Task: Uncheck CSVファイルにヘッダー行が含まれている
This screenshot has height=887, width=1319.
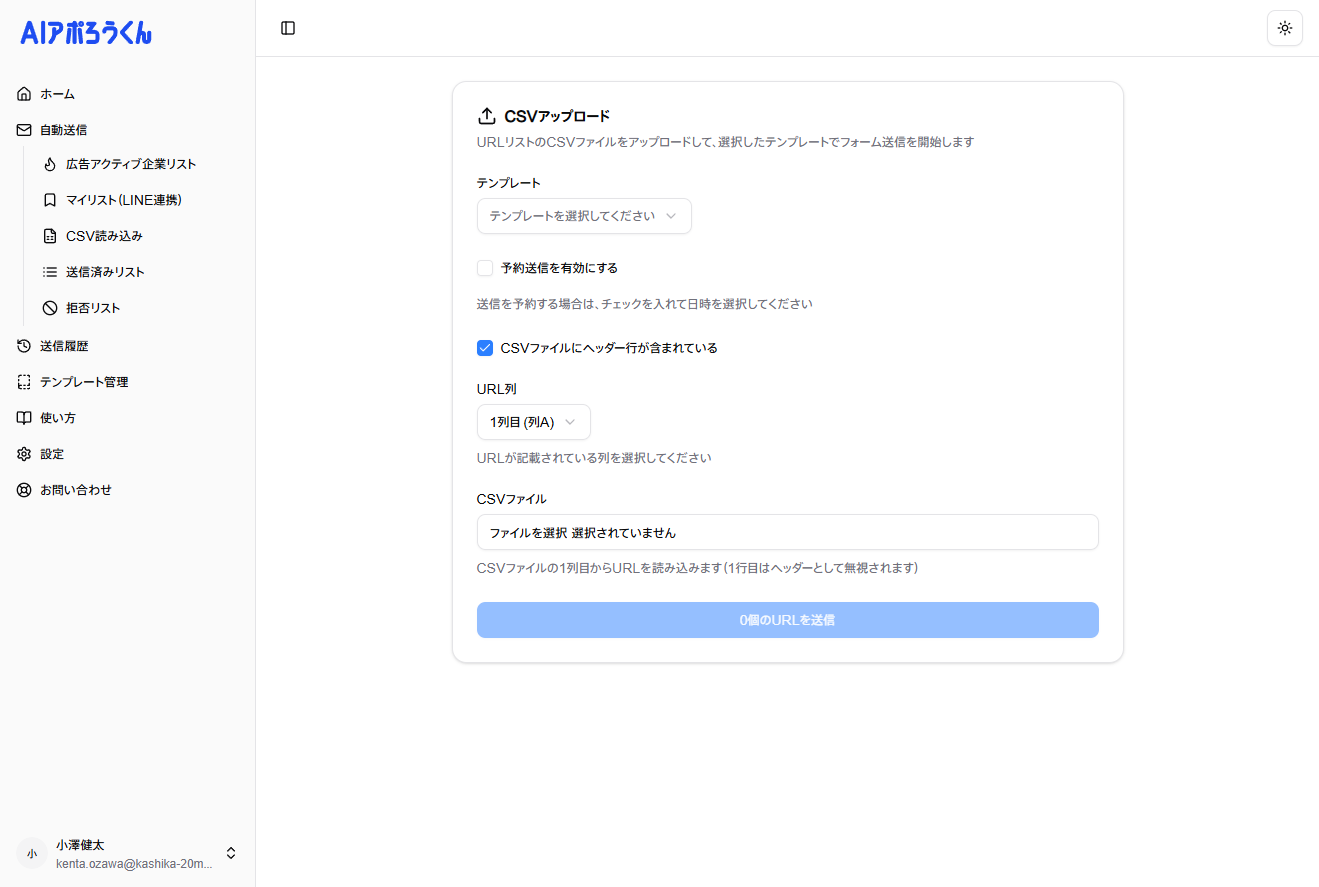Action: click(x=485, y=348)
